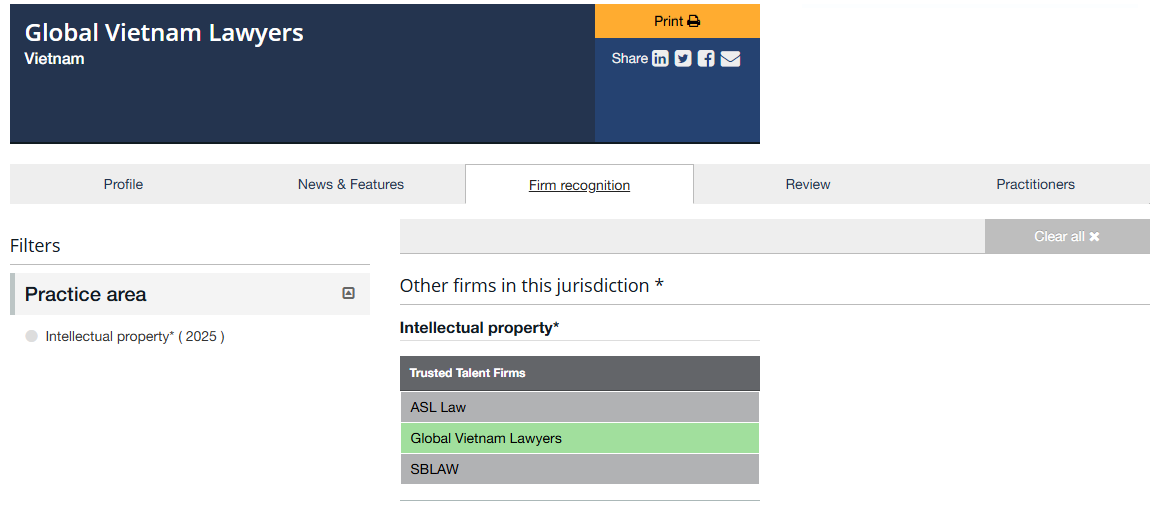
Task: Select highlighted Global Vietnam Lawyers row
Action: point(486,438)
